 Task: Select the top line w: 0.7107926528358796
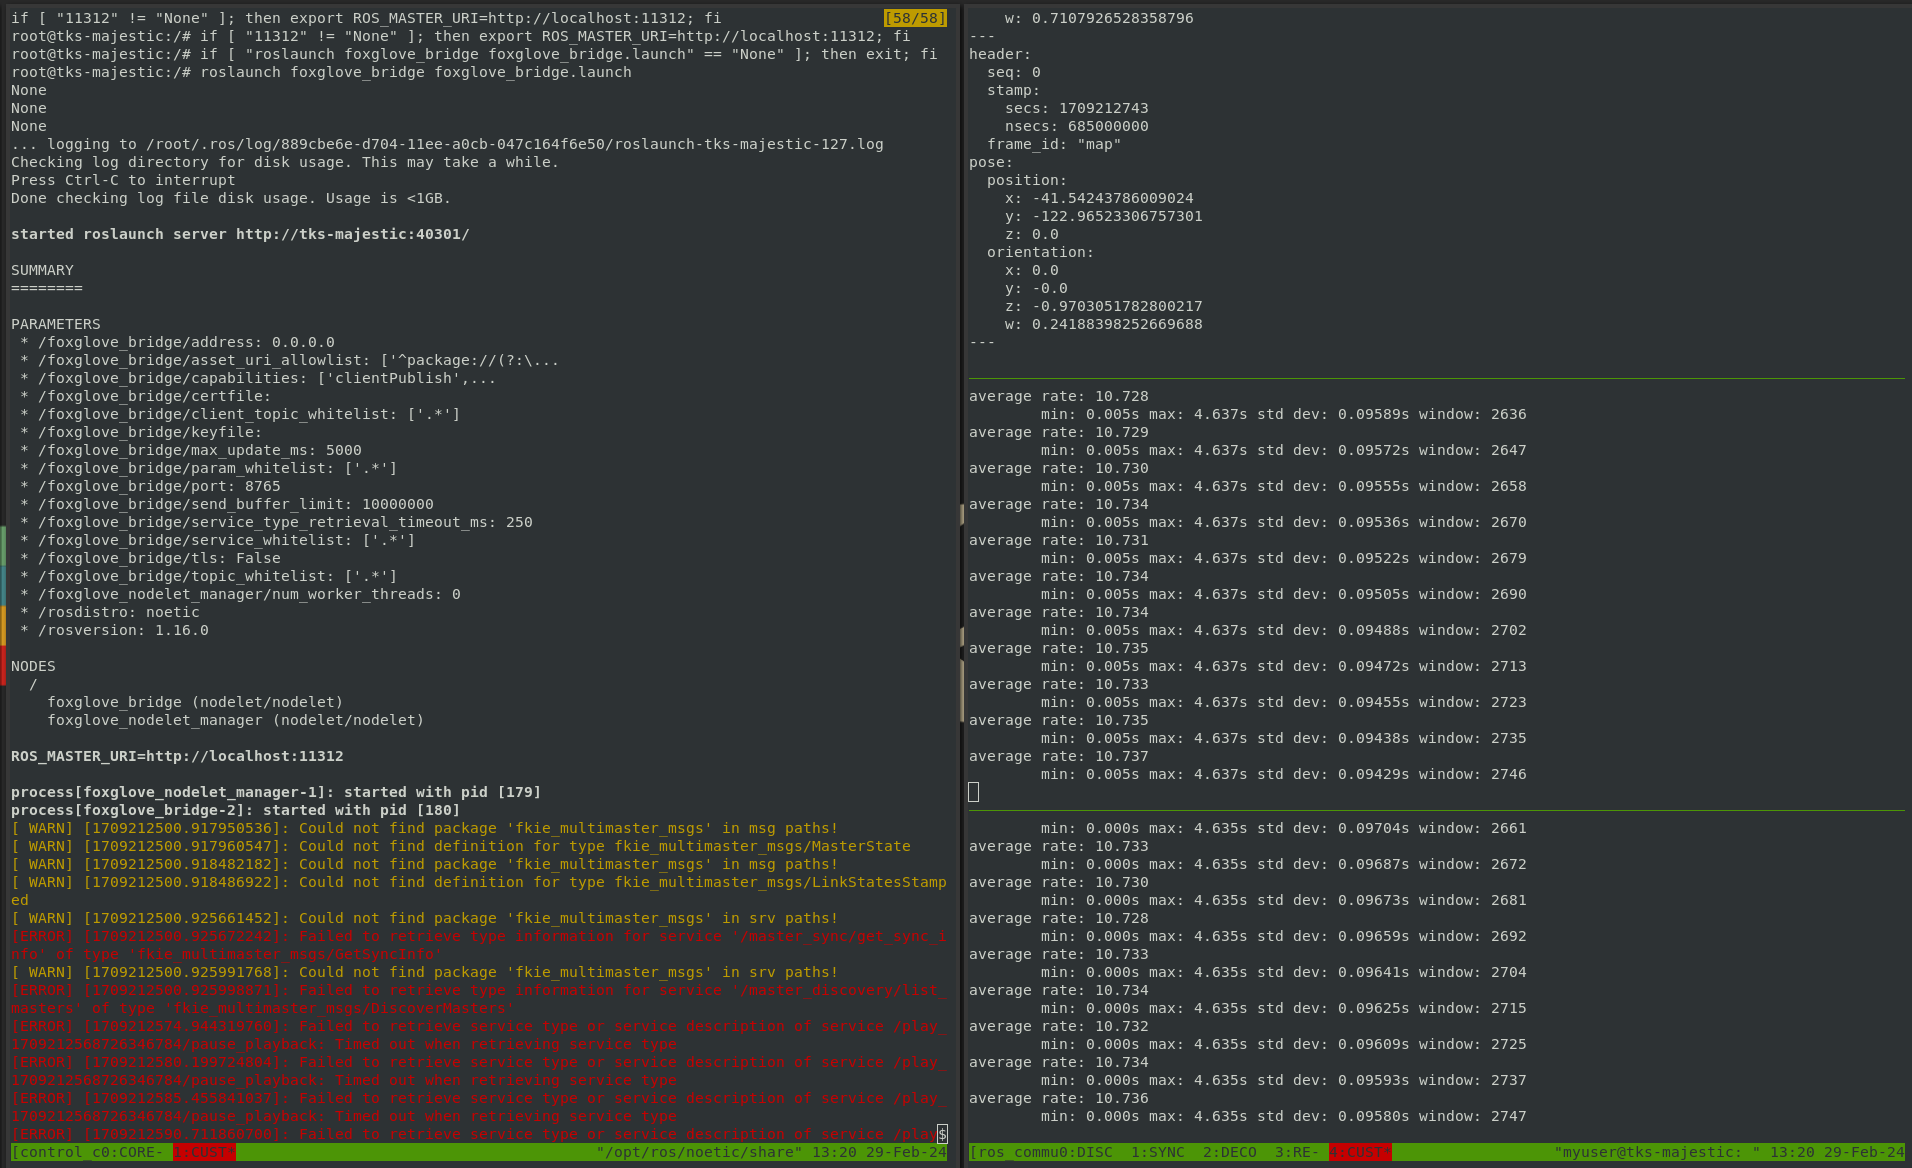[x=1099, y=18]
